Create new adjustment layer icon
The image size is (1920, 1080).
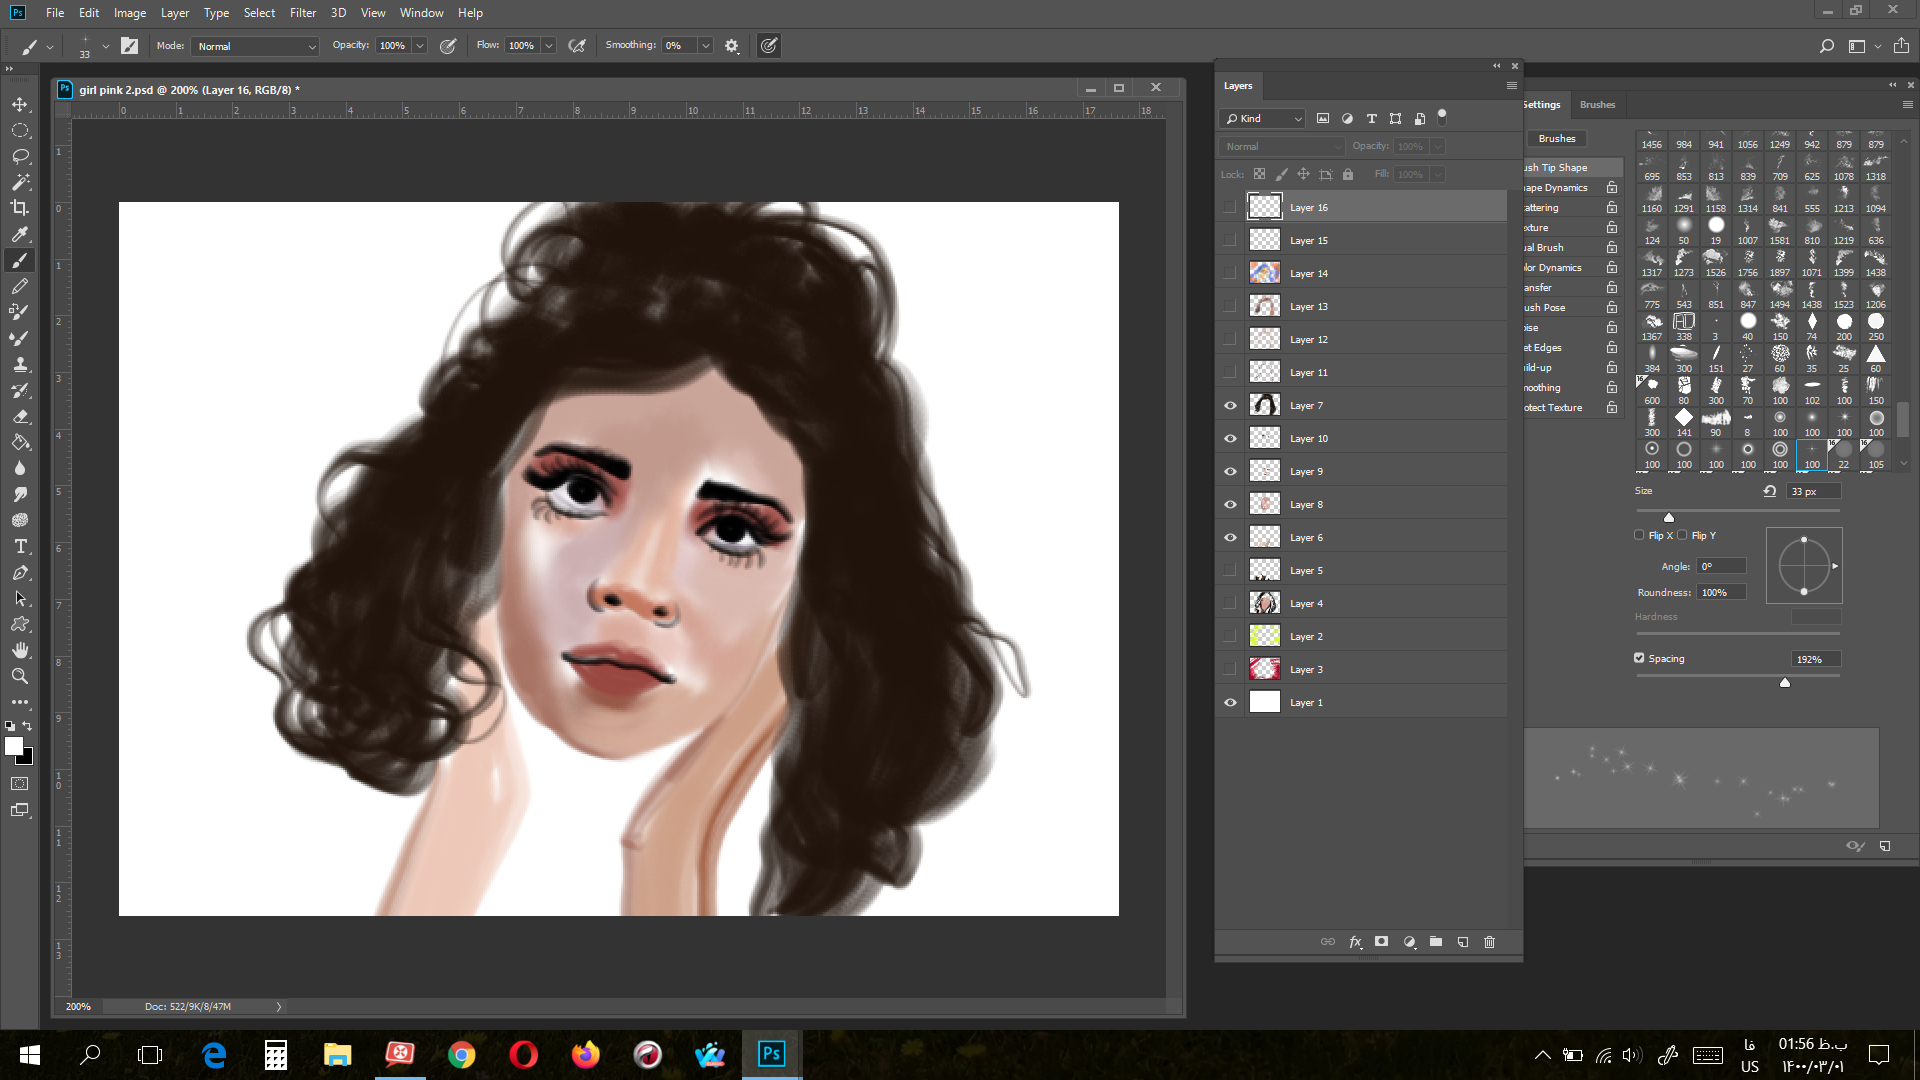click(x=1409, y=942)
